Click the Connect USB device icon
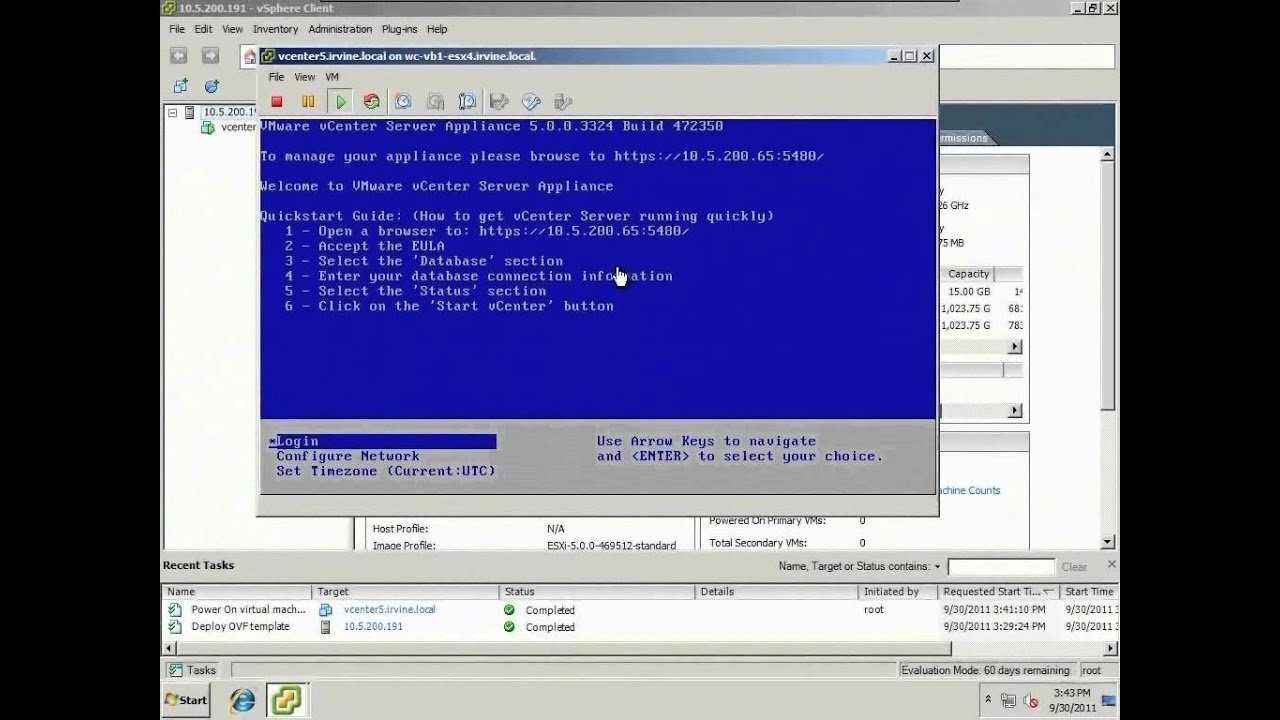The height and width of the screenshot is (720, 1280). [x=563, y=102]
